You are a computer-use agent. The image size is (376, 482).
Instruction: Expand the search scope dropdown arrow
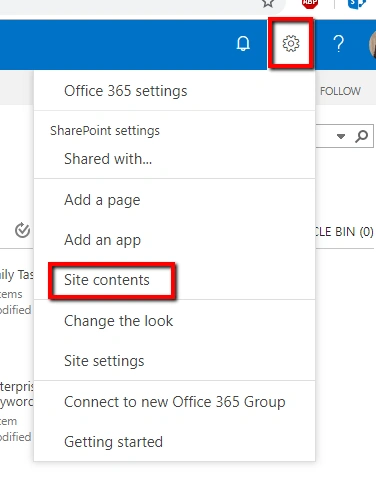click(x=341, y=136)
